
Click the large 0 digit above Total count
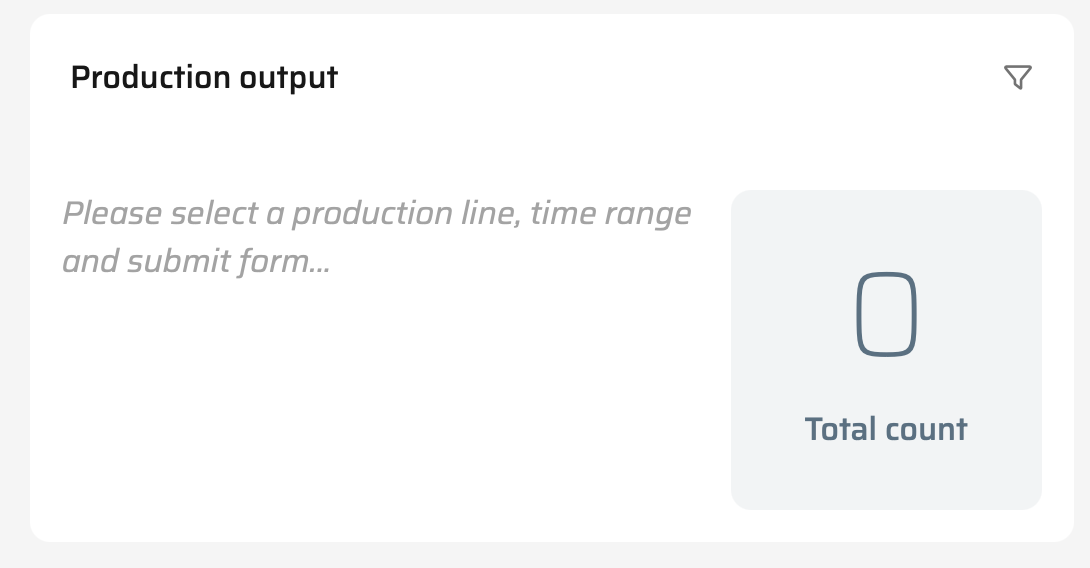tap(886, 314)
